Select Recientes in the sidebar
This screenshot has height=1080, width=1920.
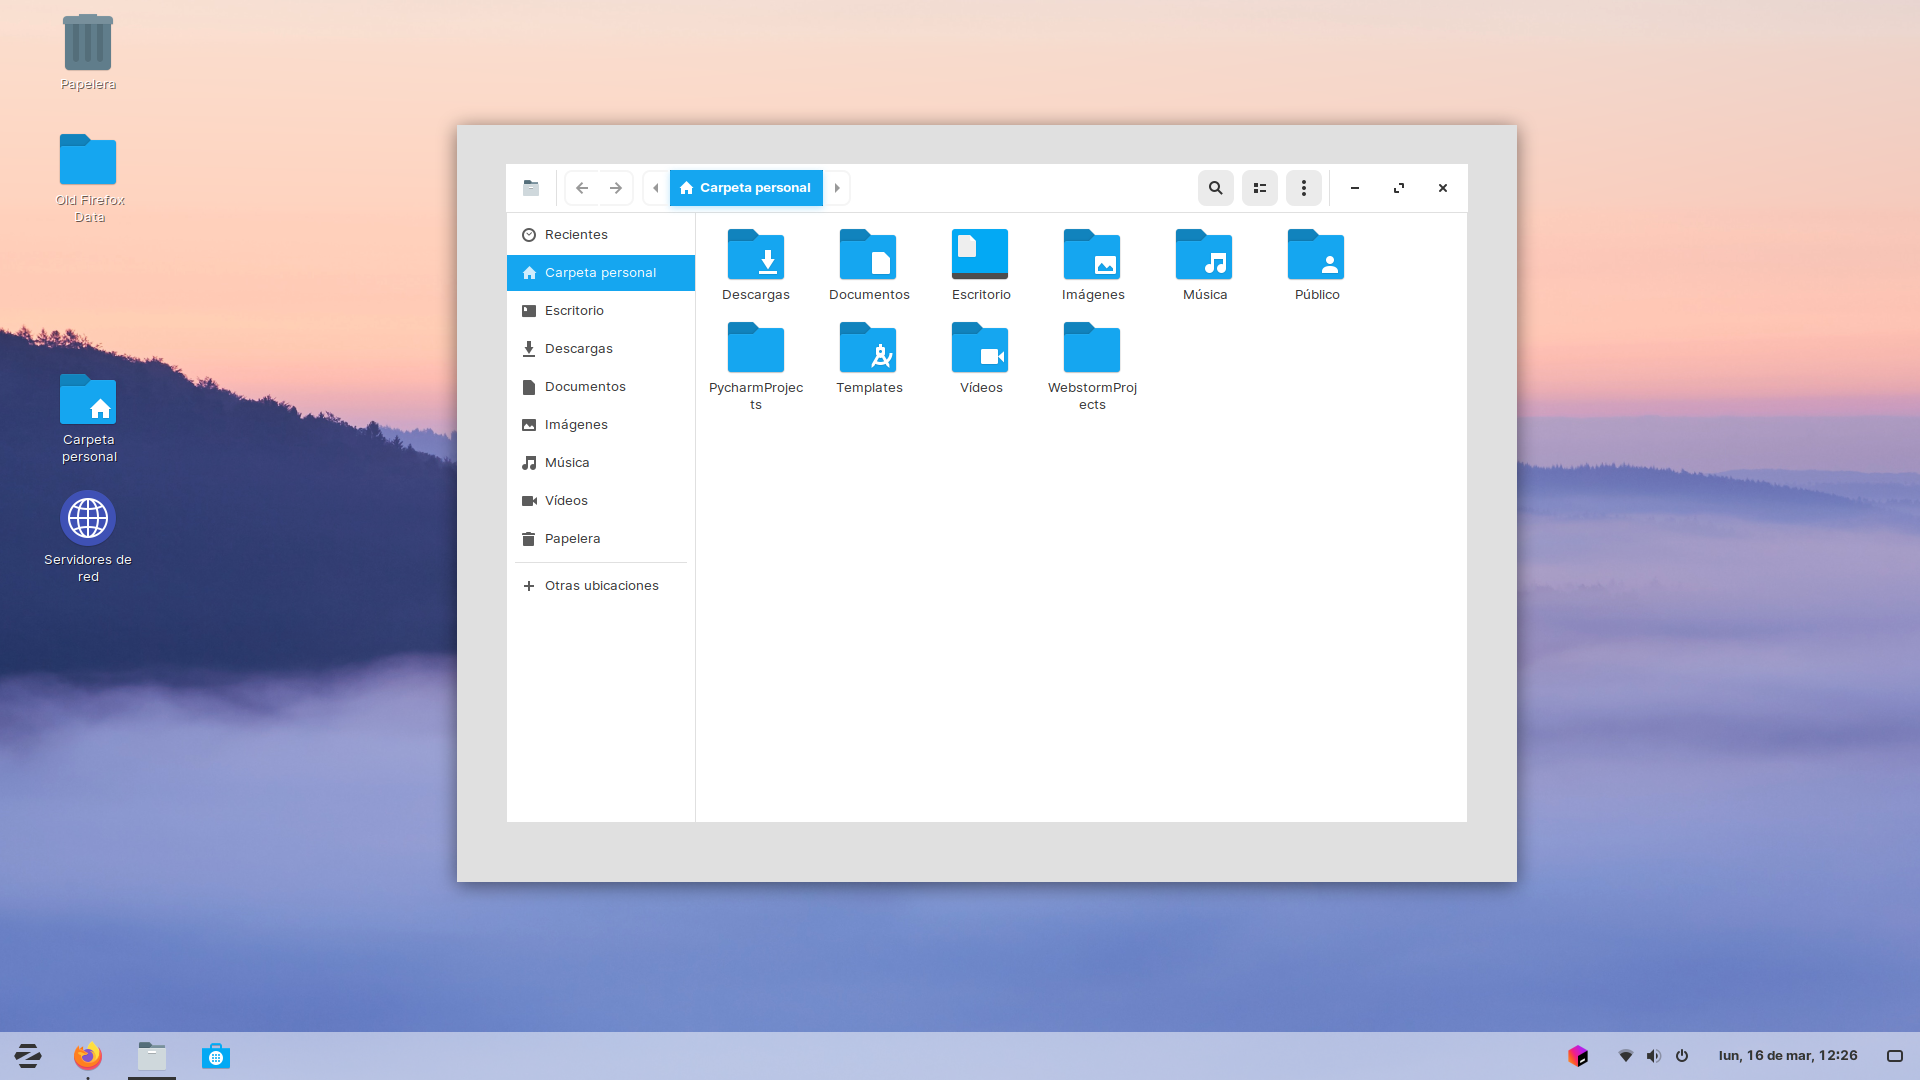(576, 235)
